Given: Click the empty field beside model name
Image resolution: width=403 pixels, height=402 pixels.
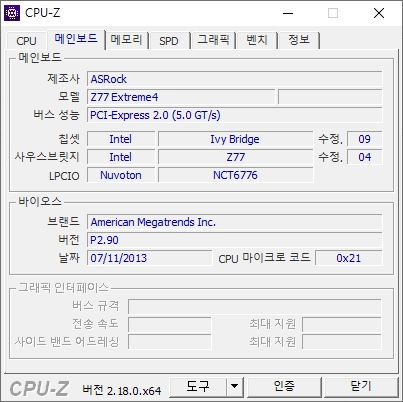Looking at the screenshot, I should coord(330,97).
